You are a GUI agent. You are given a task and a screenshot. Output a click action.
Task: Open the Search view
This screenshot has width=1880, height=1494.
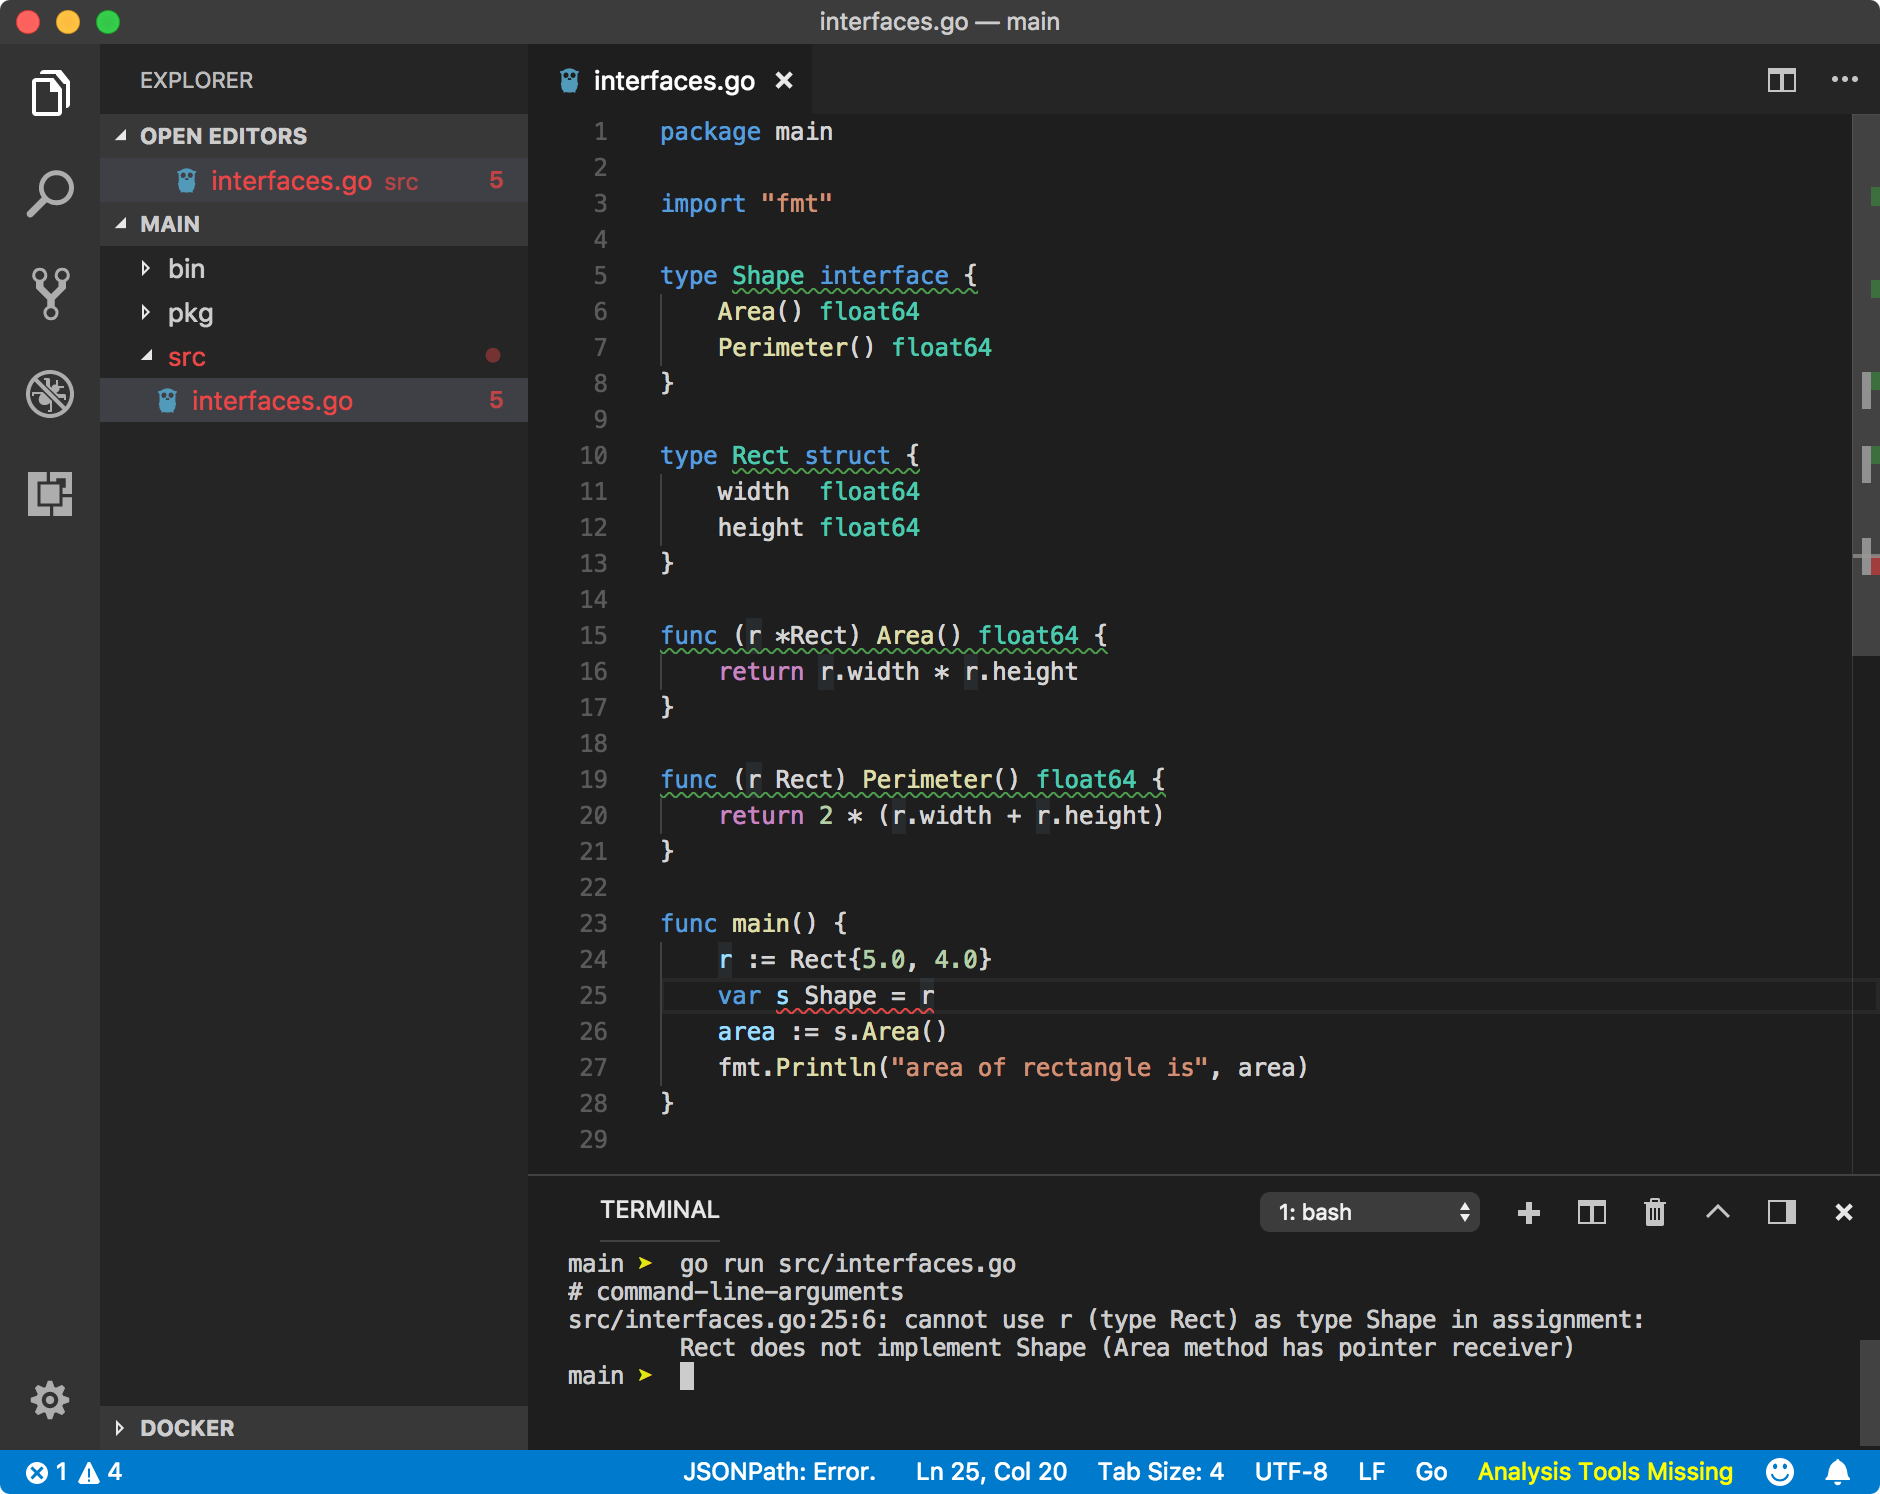point(50,190)
